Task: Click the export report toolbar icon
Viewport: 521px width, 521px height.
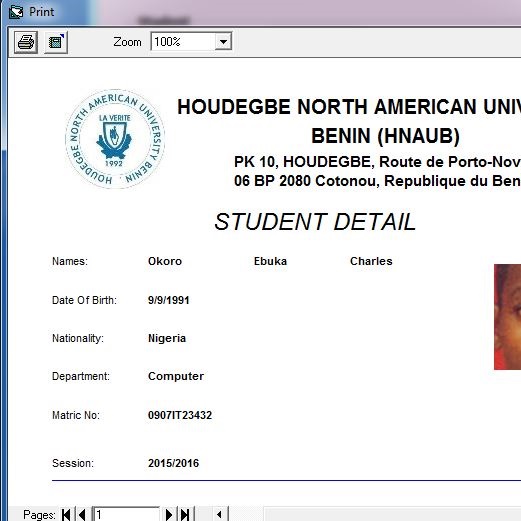Action: point(56,42)
